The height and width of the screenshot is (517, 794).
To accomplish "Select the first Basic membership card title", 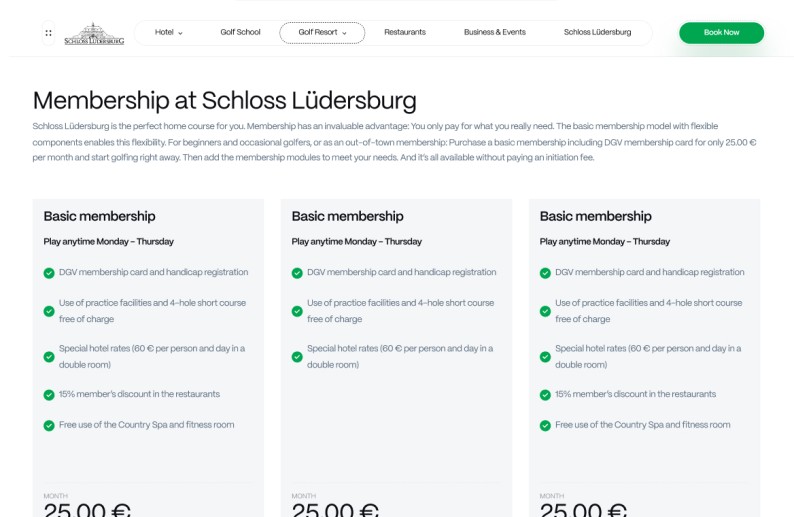I will (x=99, y=216).
